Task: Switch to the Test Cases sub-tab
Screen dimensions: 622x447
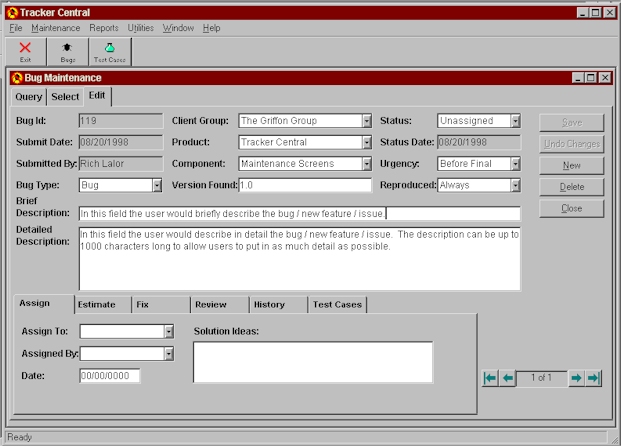Action: [x=337, y=305]
